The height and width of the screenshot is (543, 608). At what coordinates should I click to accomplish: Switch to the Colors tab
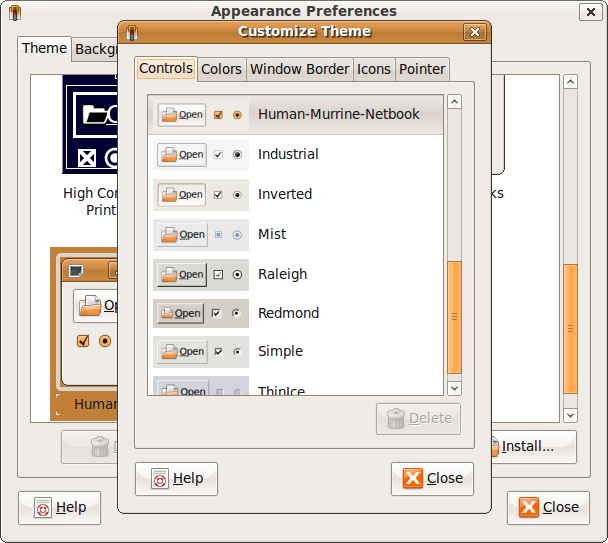pos(221,69)
